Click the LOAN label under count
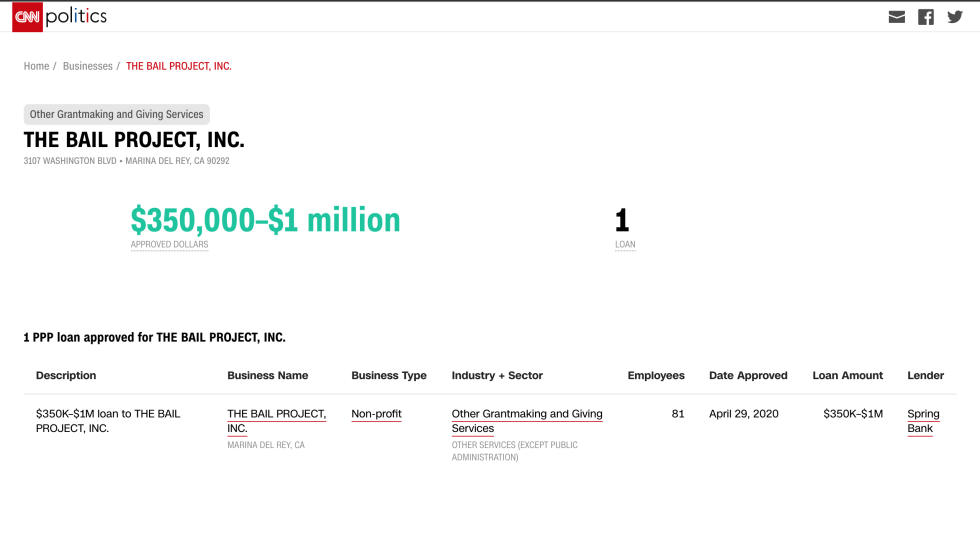The image size is (980, 553). (625, 245)
